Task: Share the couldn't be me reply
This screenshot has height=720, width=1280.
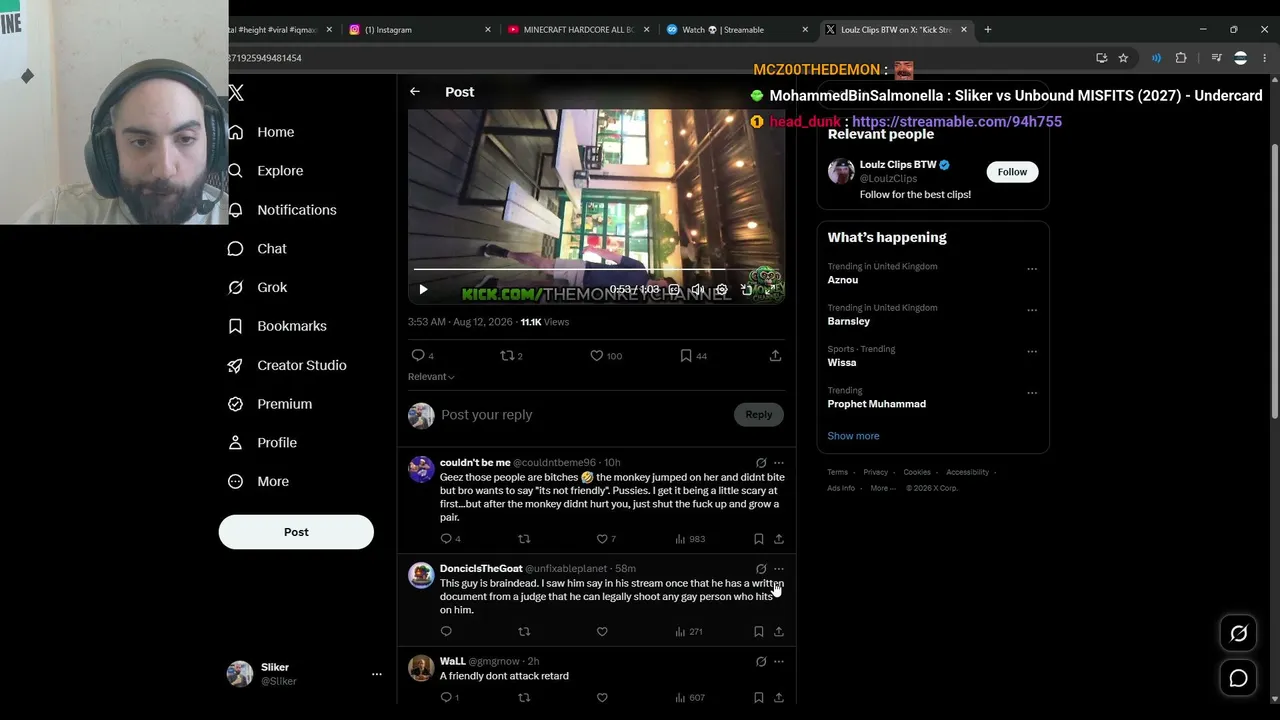Action: 779,539
